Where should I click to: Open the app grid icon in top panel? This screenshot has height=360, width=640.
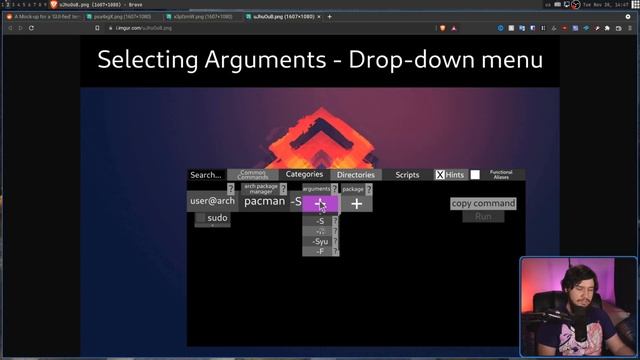[x=635, y=4]
